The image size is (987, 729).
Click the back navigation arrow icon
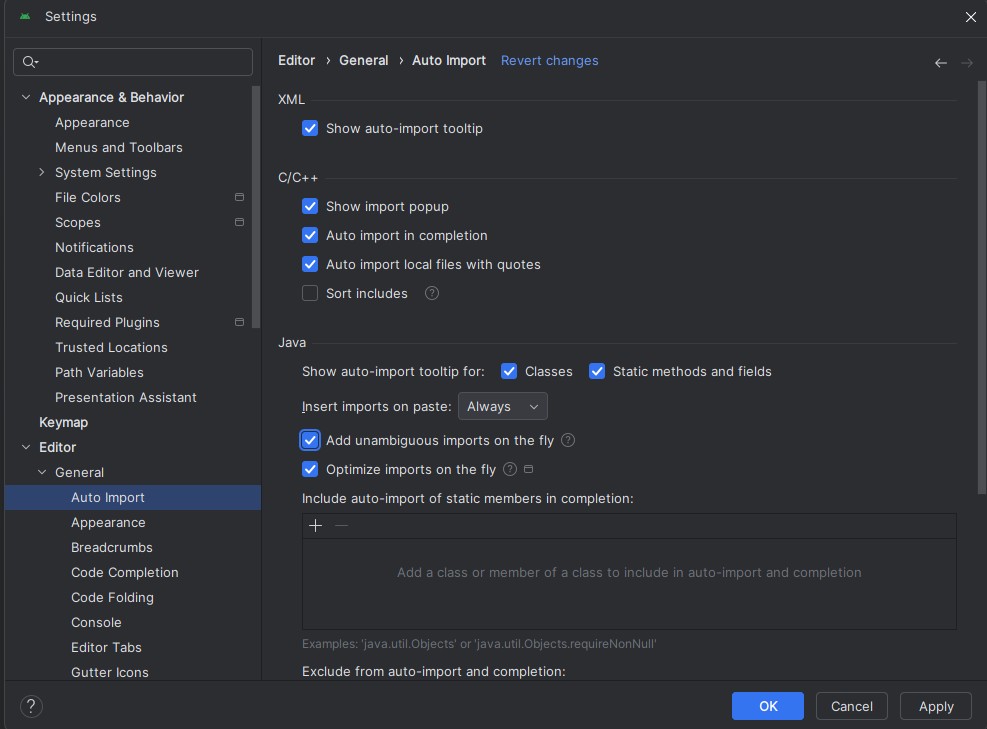(940, 63)
